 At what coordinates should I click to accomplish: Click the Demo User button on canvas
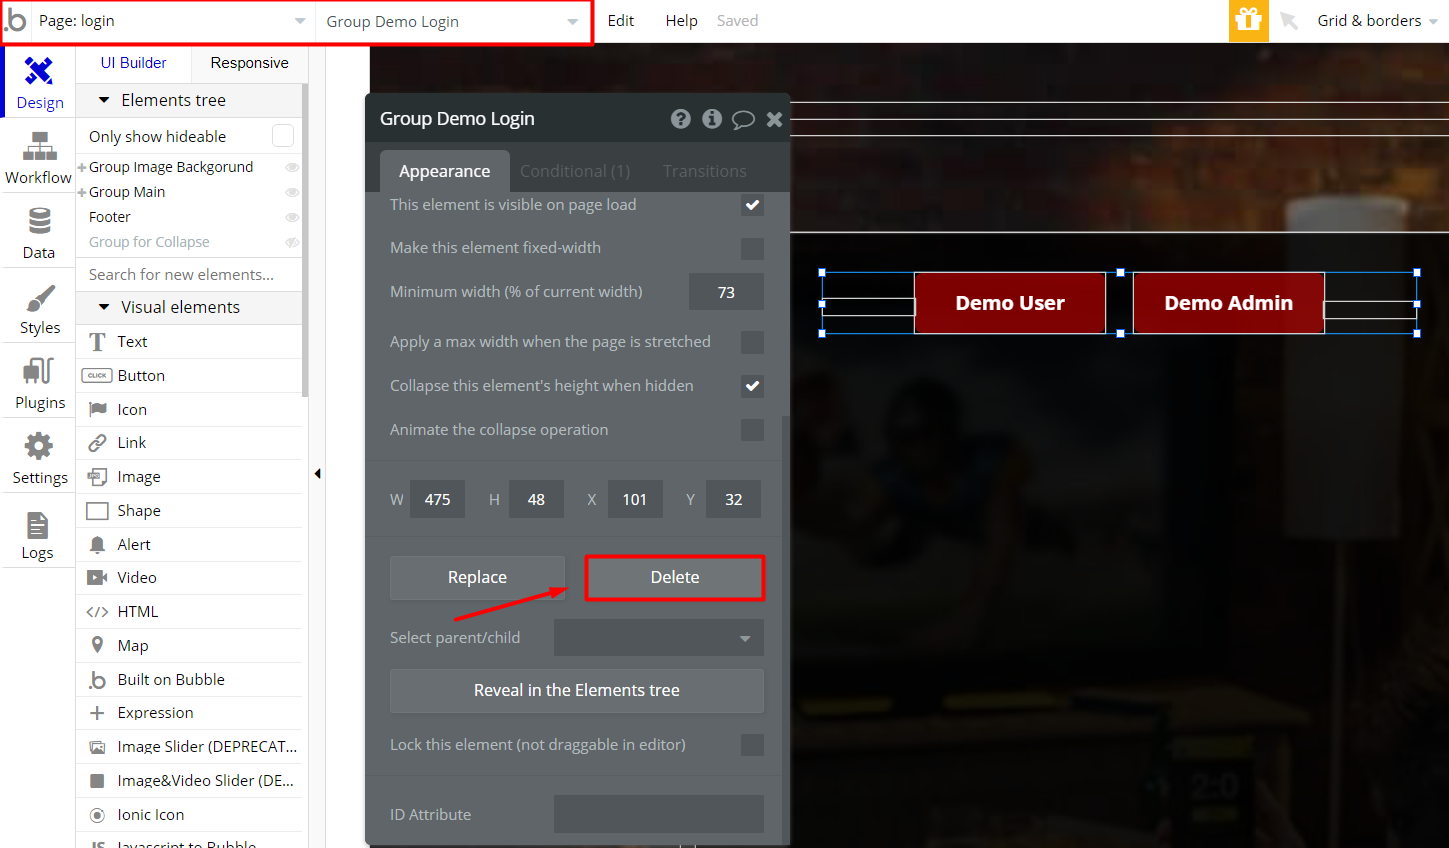[x=1010, y=303]
